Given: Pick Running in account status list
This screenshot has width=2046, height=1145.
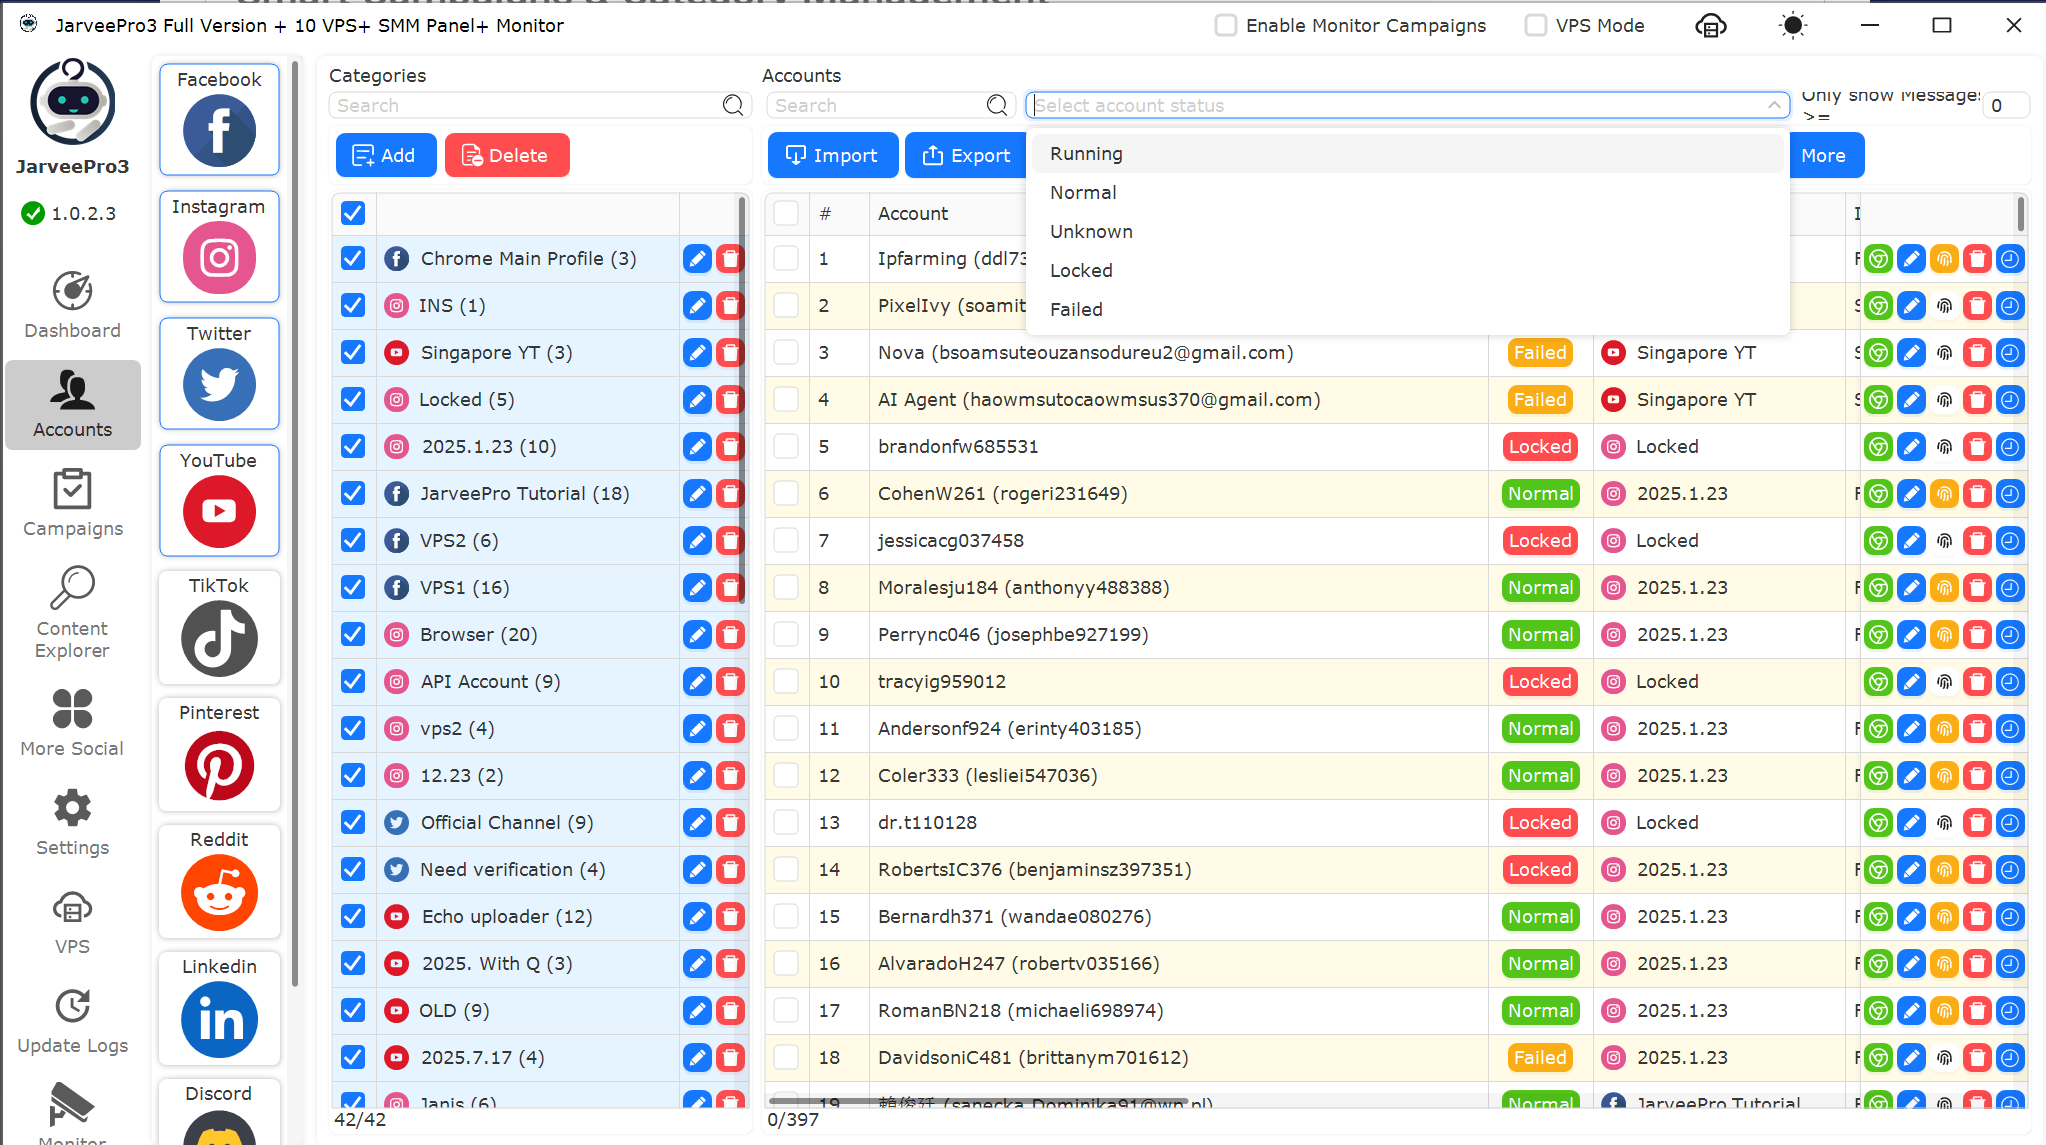Looking at the screenshot, I should pos(1086,154).
